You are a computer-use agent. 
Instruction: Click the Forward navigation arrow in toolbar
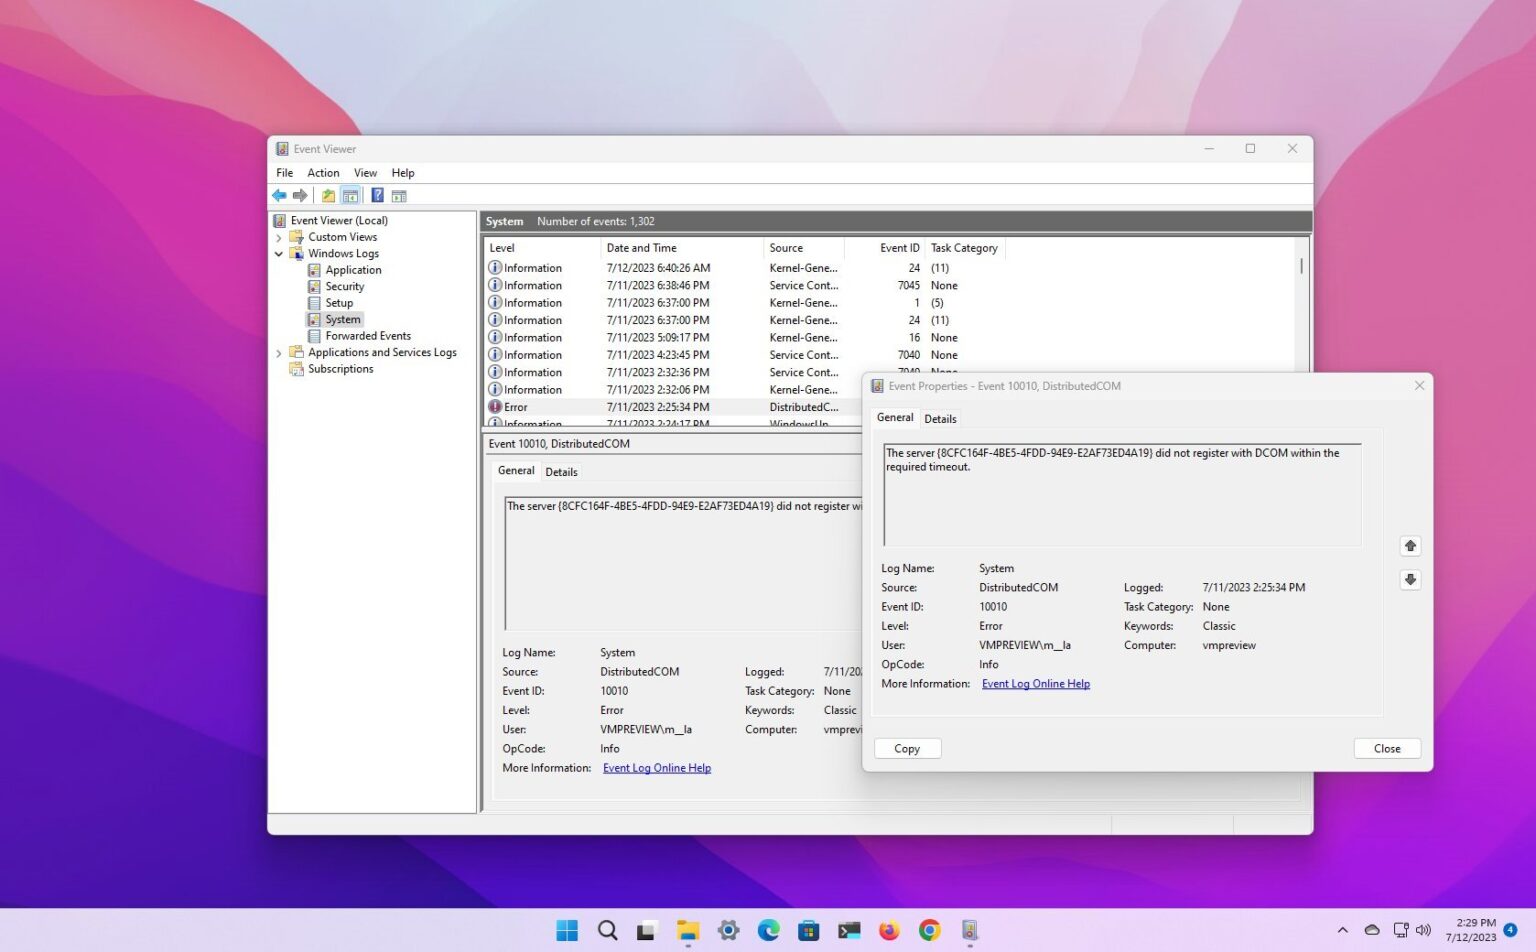click(301, 195)
